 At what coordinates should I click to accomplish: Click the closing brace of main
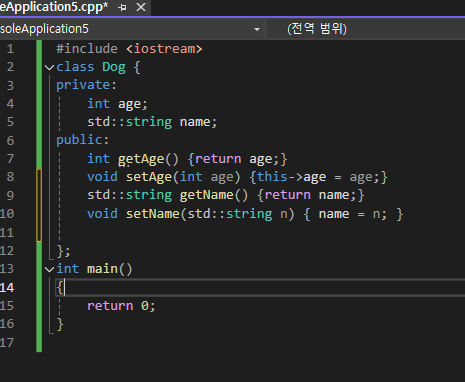60,324
